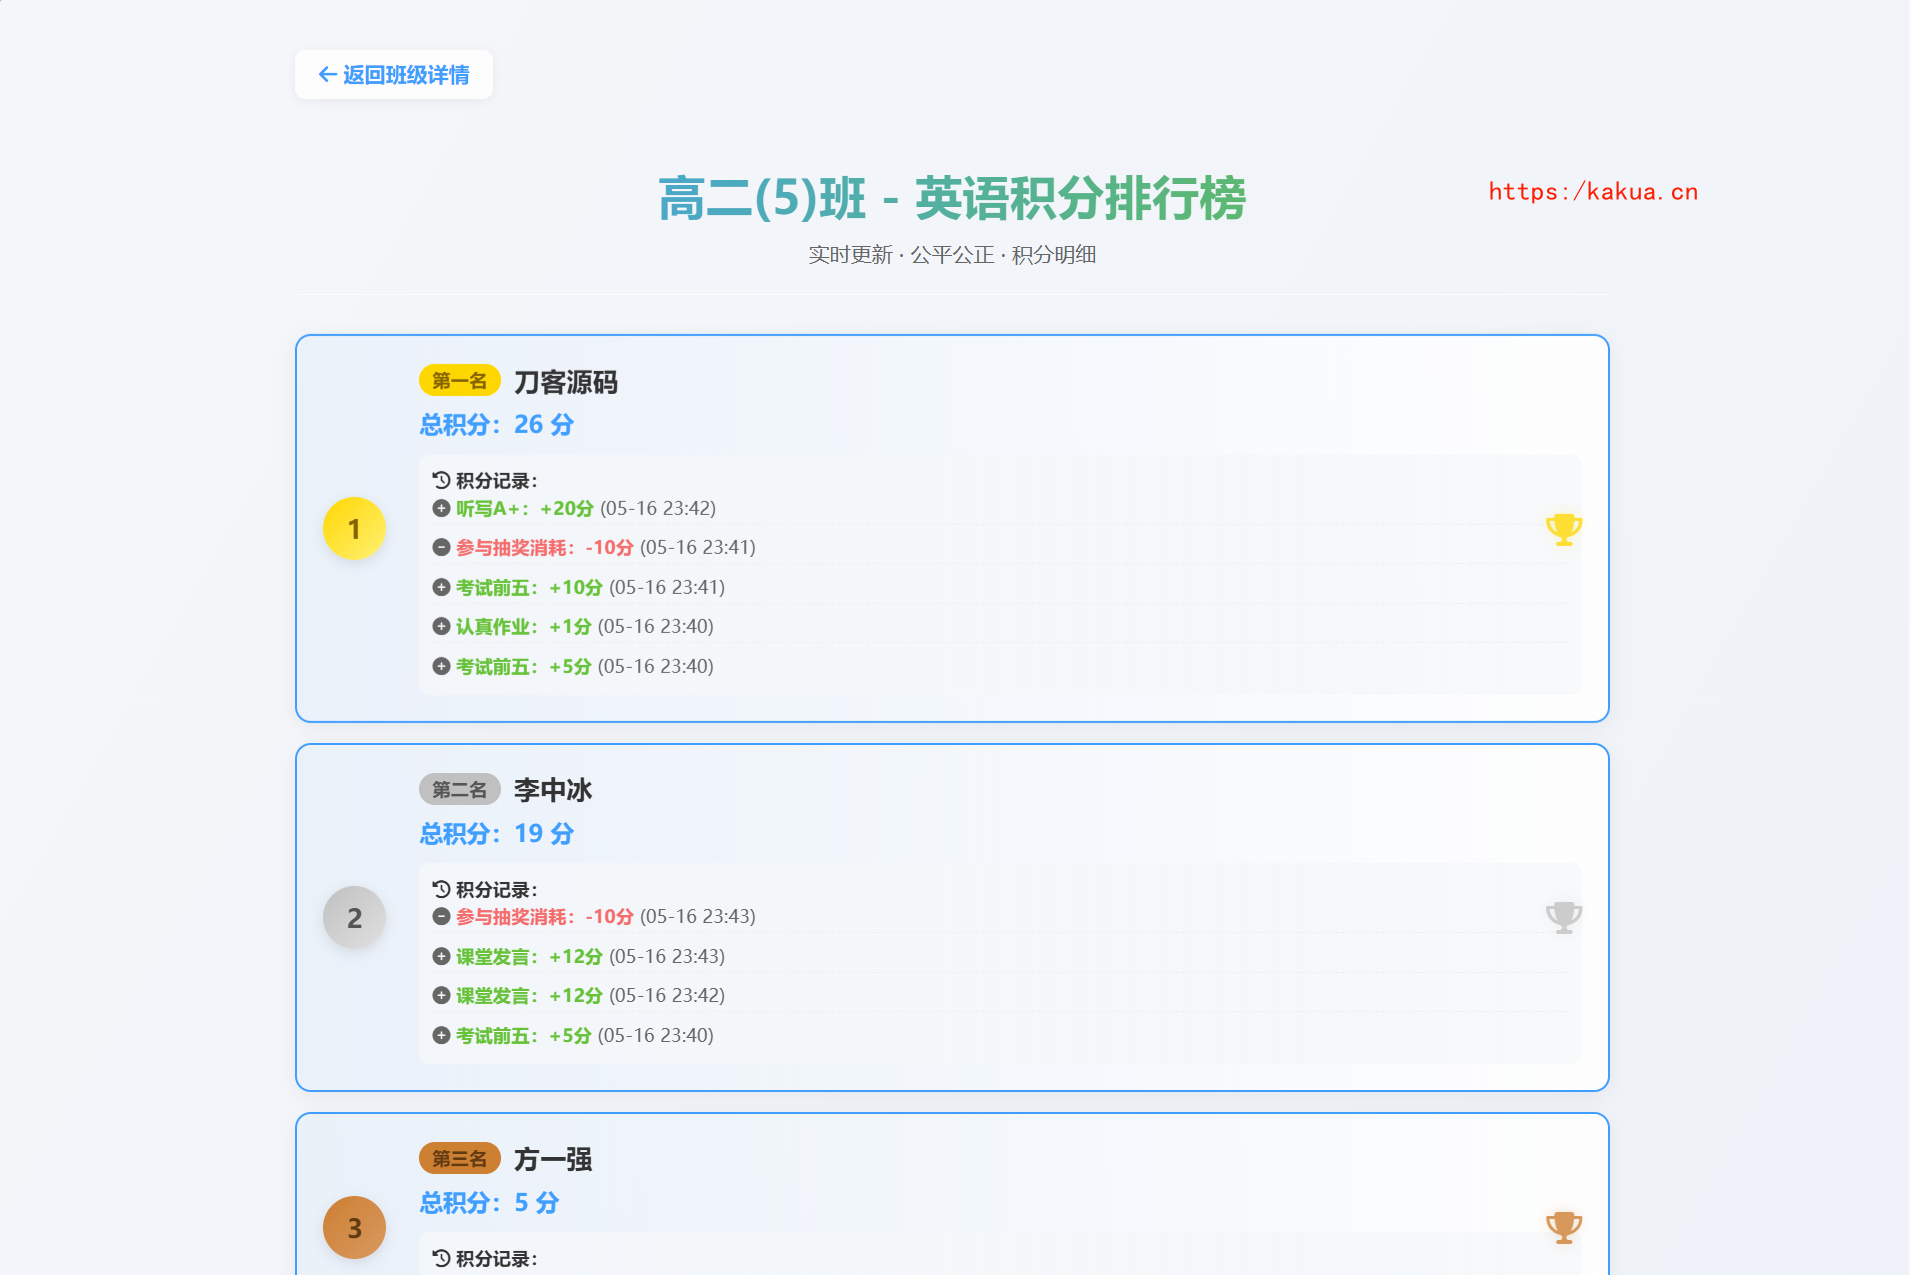Click 积分记录 heading in 刀客源码's card
The height and width of the screenshot is (1275, 1911).
(497, 480)
